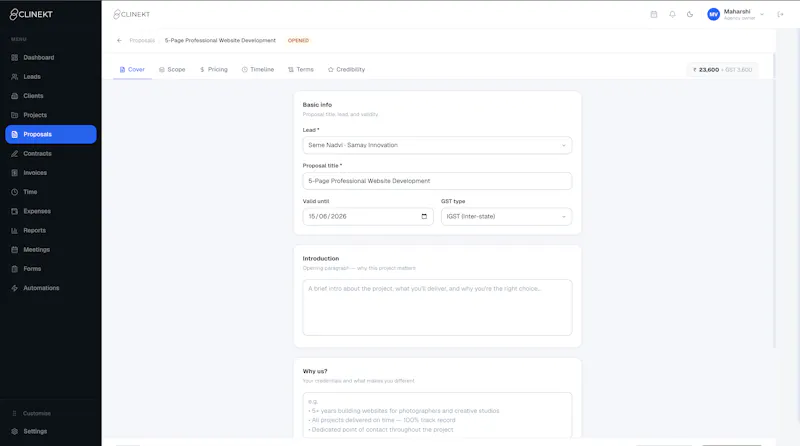Click the total price badge 23,600
Screen dimensions: 800x446
(722, 70)
